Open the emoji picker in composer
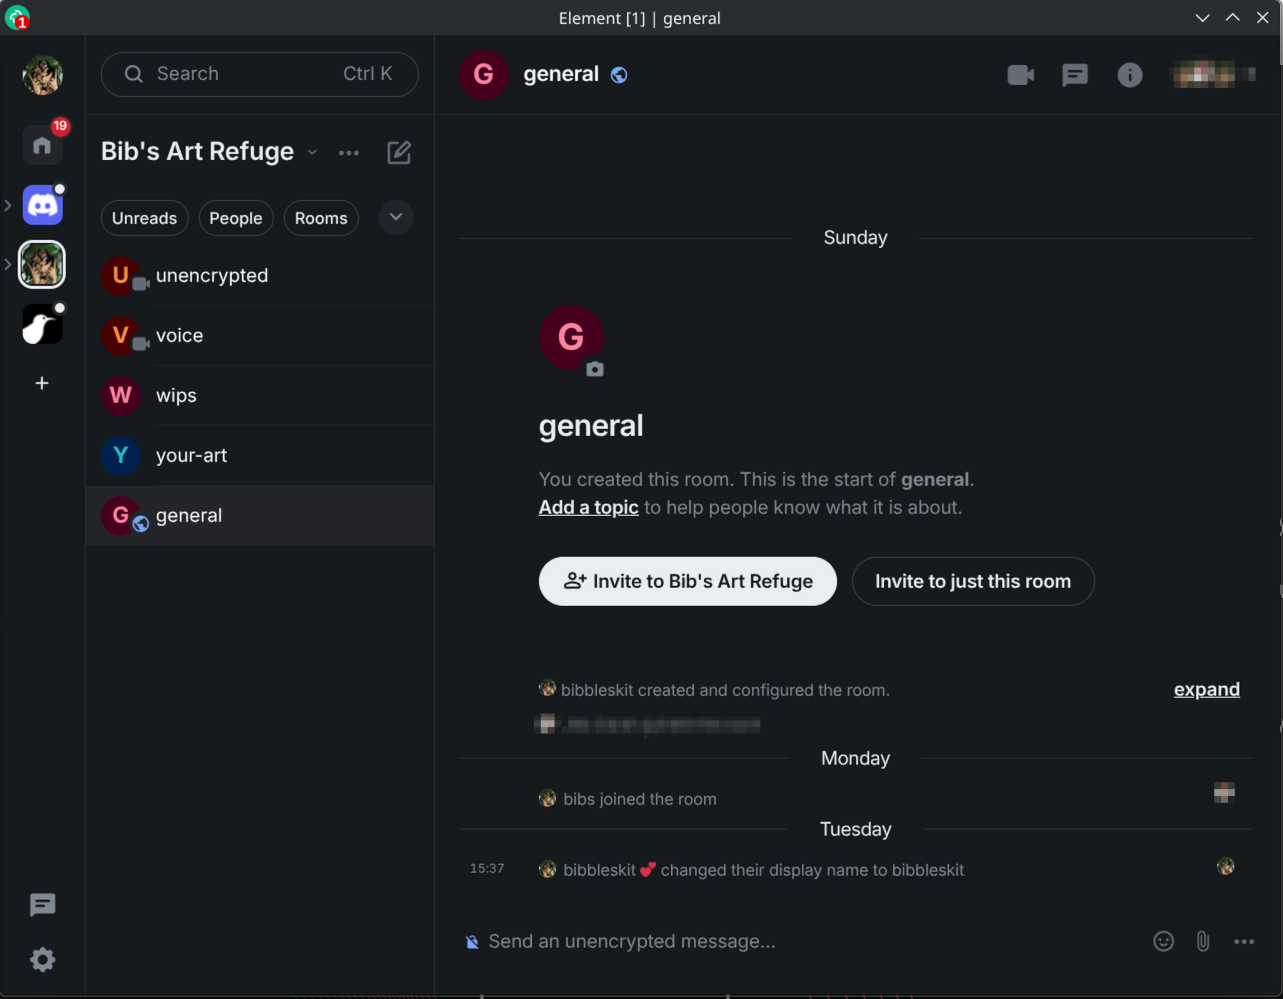The height and width of the screenshot is (999, 1283). pyautogui.click(x=1163, y=941)
